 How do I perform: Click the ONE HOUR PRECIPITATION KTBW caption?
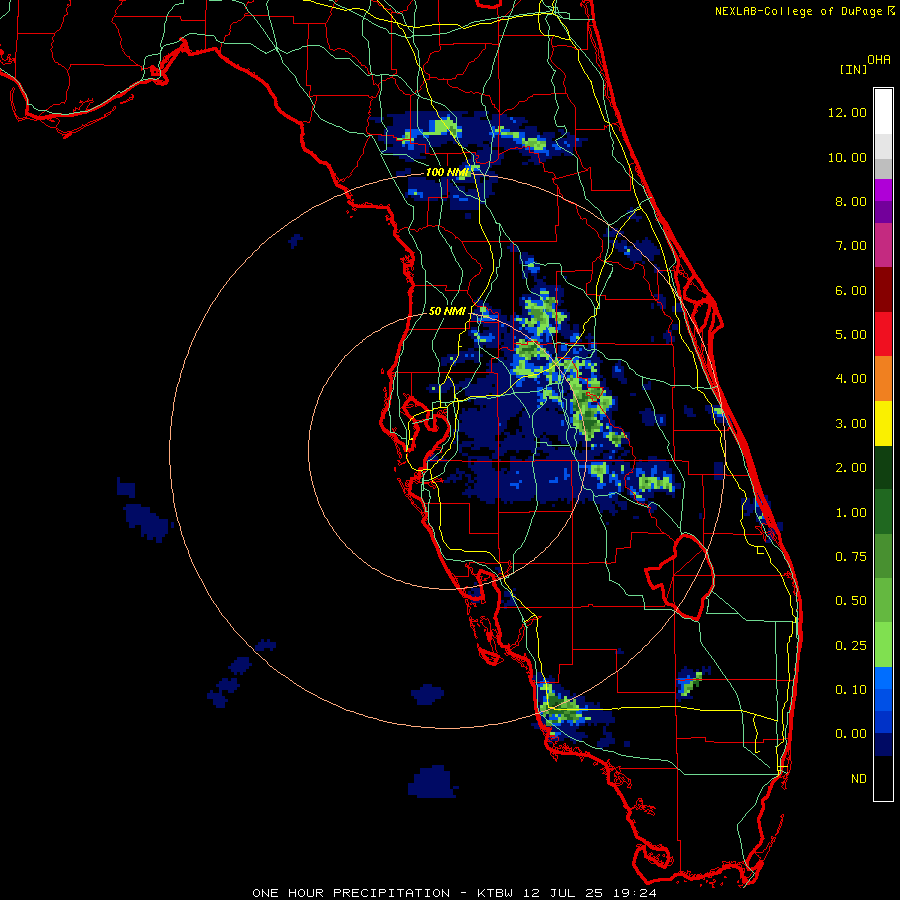click(x=454, y=893)
